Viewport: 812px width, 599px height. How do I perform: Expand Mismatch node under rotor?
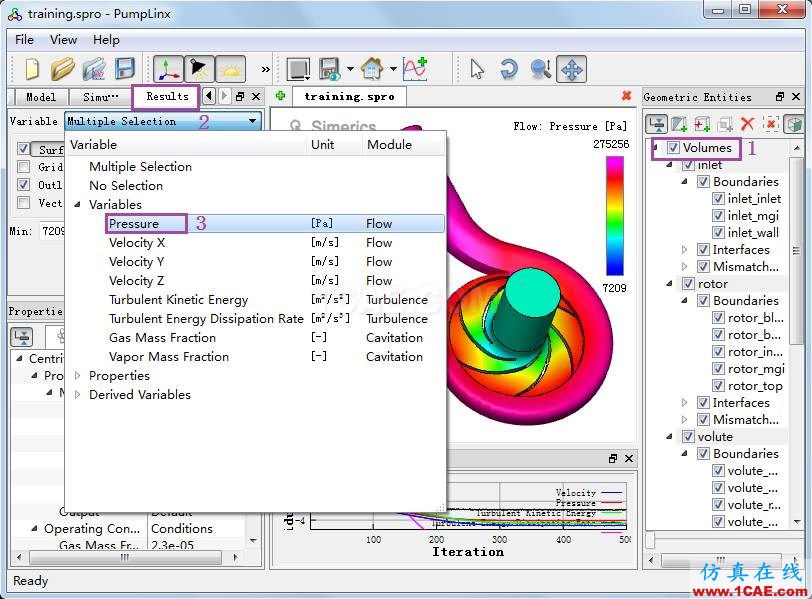(685, 419)
